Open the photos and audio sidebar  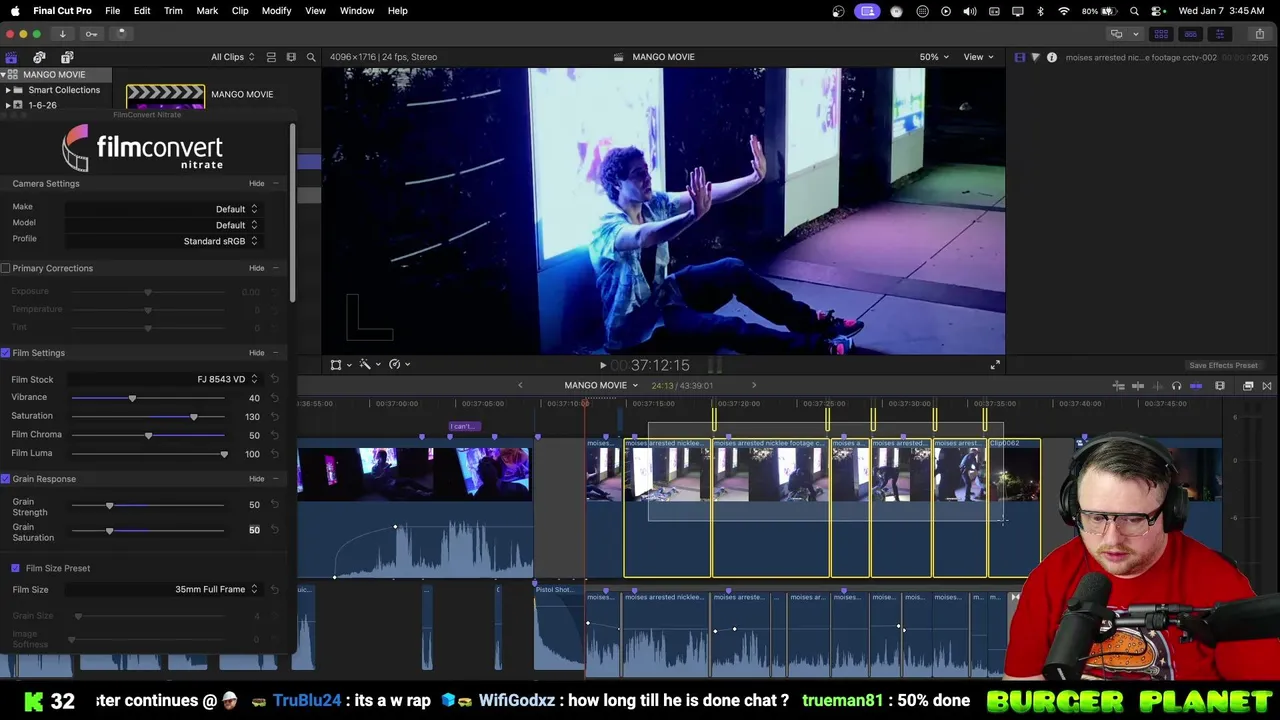pos(39,57)
